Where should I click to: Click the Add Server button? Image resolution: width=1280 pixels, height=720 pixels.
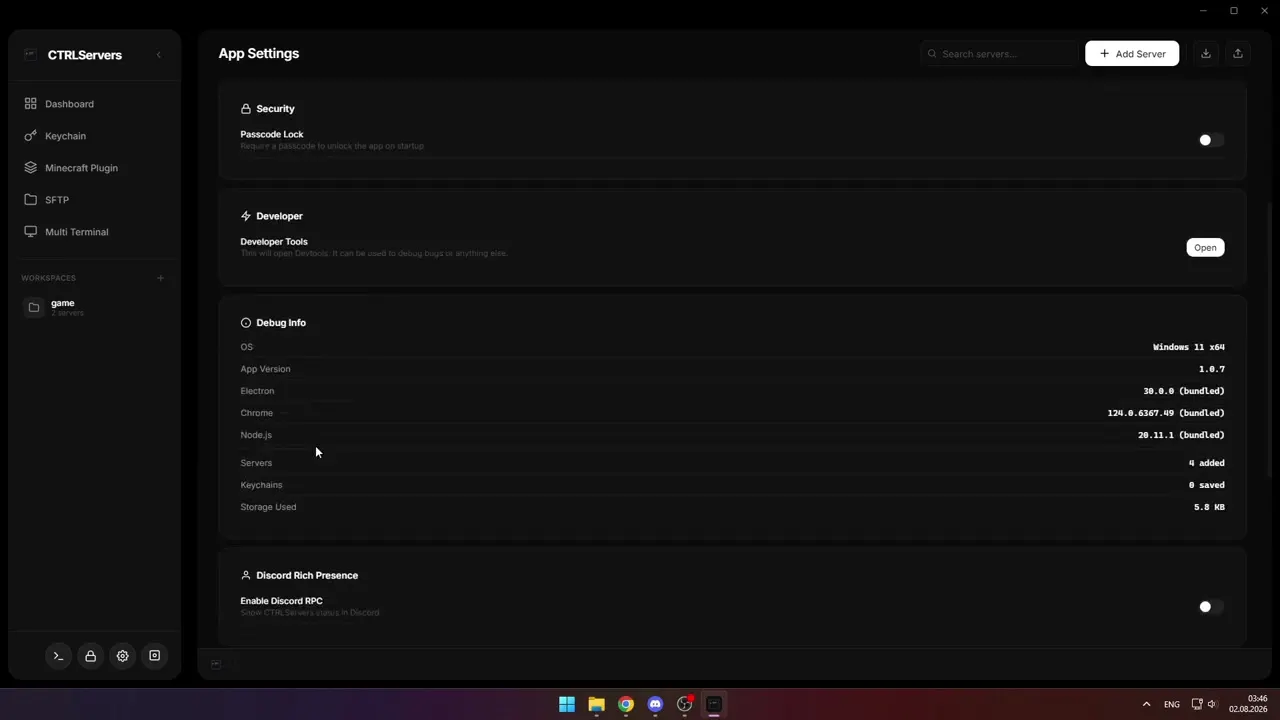1132,54
